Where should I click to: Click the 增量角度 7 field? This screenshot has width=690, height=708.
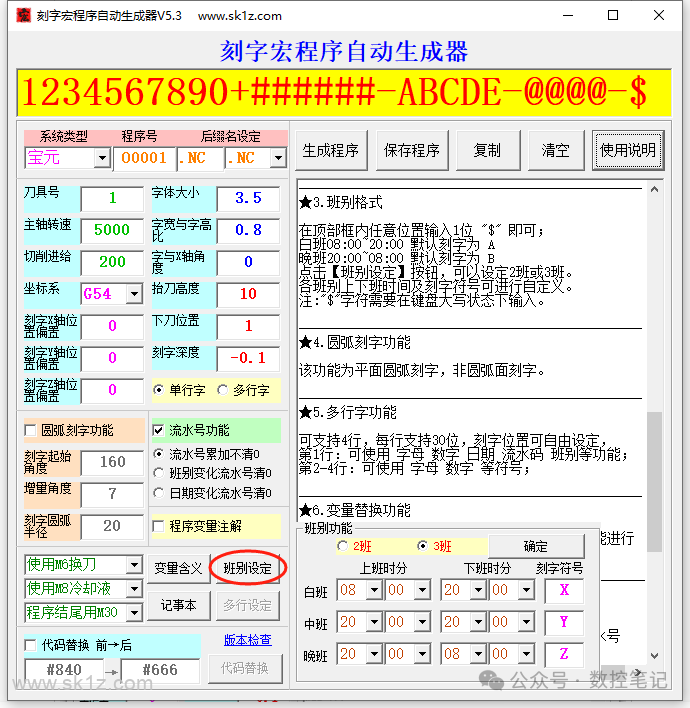tap(112, 494)
